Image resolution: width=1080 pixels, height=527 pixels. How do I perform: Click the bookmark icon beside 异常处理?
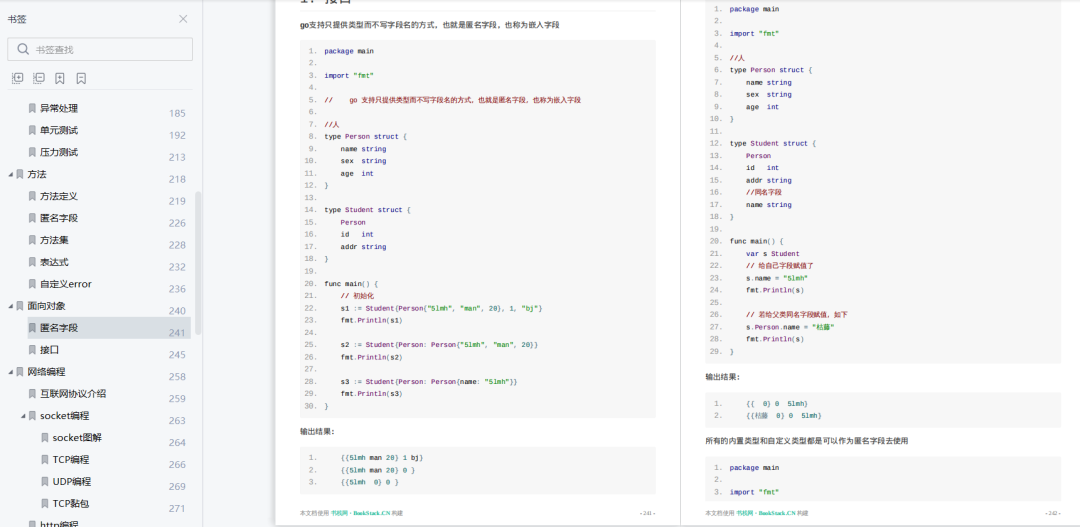click(32, 108)
